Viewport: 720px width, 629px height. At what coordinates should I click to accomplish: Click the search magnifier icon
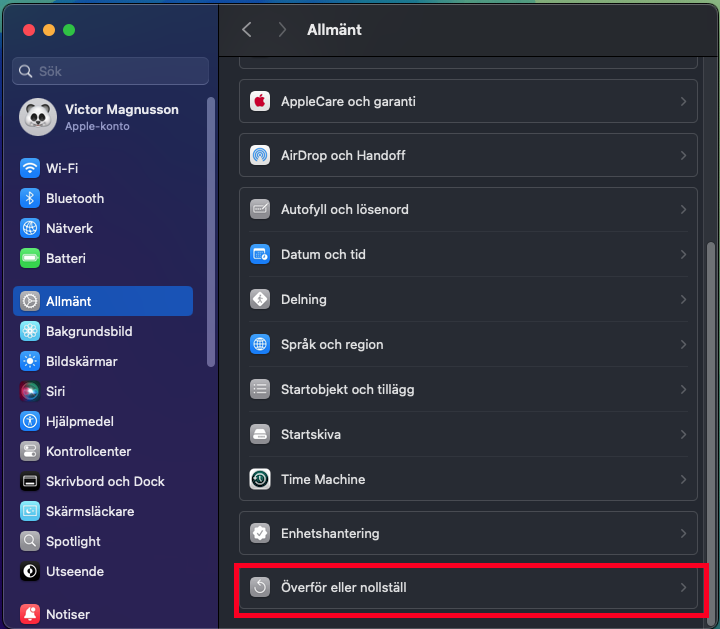(25, 71)
